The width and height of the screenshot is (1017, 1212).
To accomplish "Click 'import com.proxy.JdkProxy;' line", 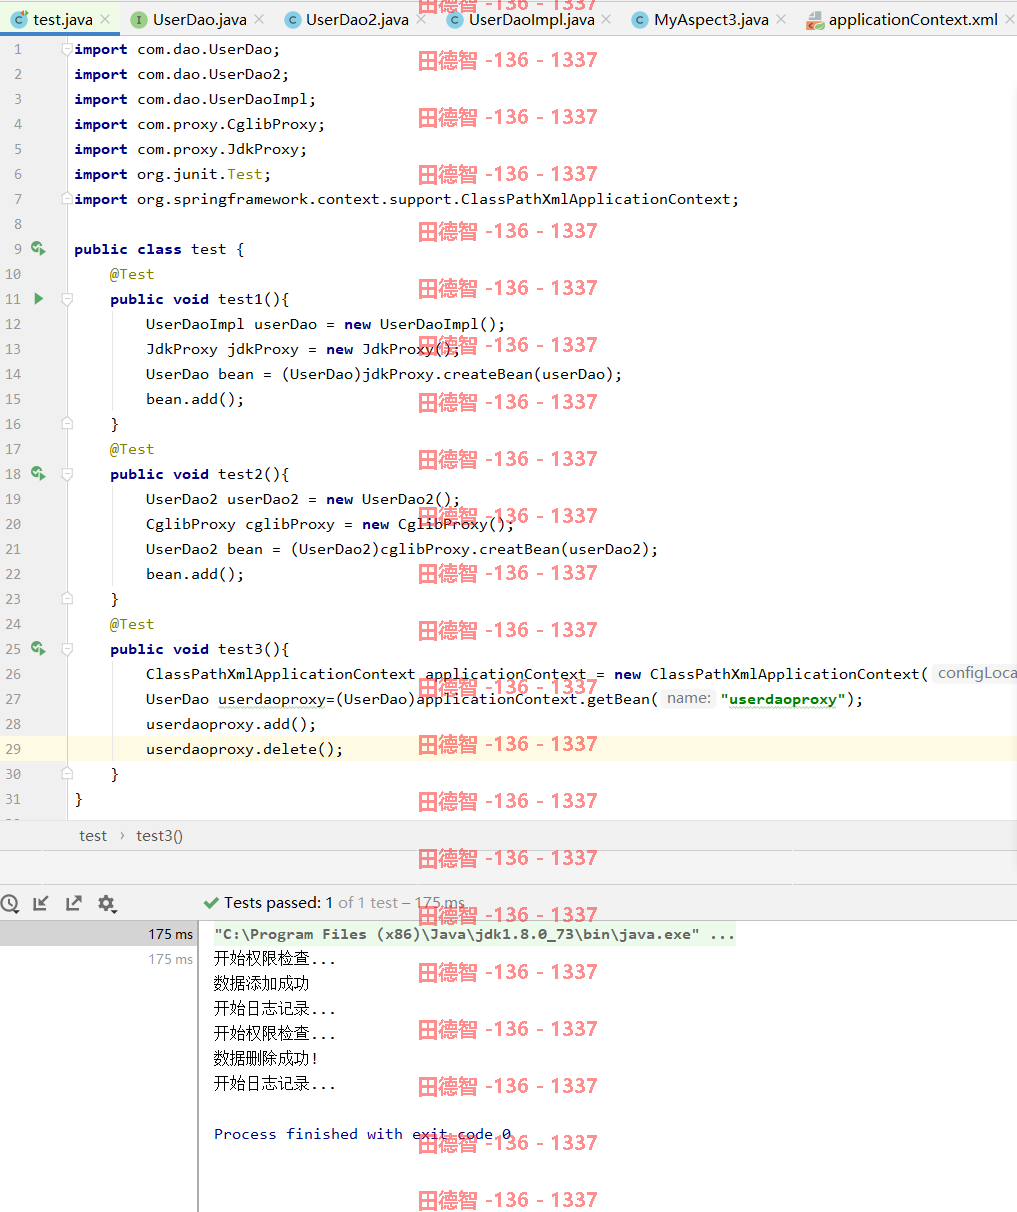I will [190, 149].
